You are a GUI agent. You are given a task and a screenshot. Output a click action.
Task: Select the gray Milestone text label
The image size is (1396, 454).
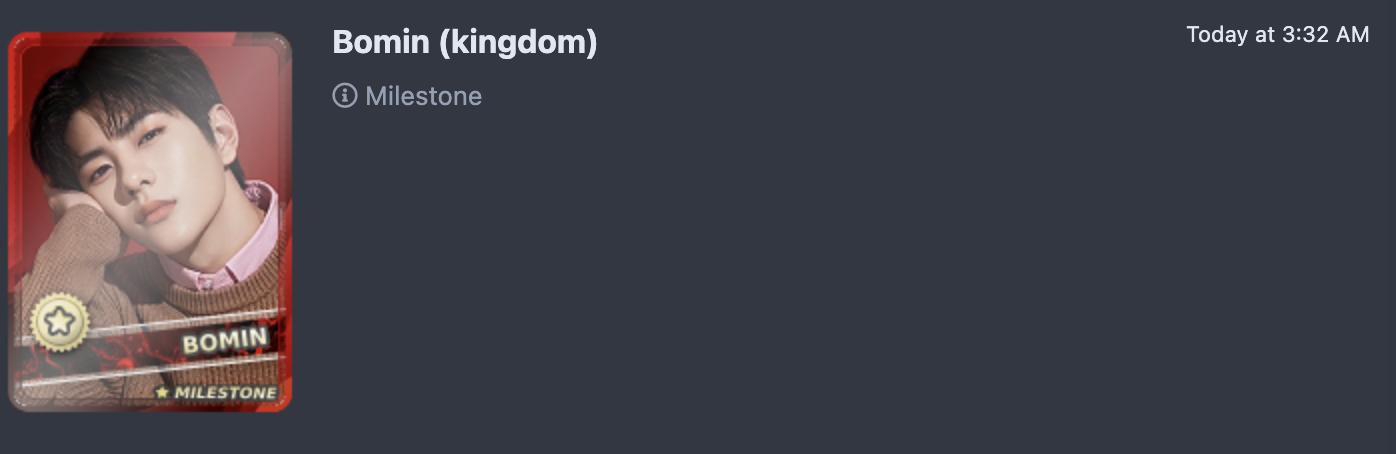424,96
